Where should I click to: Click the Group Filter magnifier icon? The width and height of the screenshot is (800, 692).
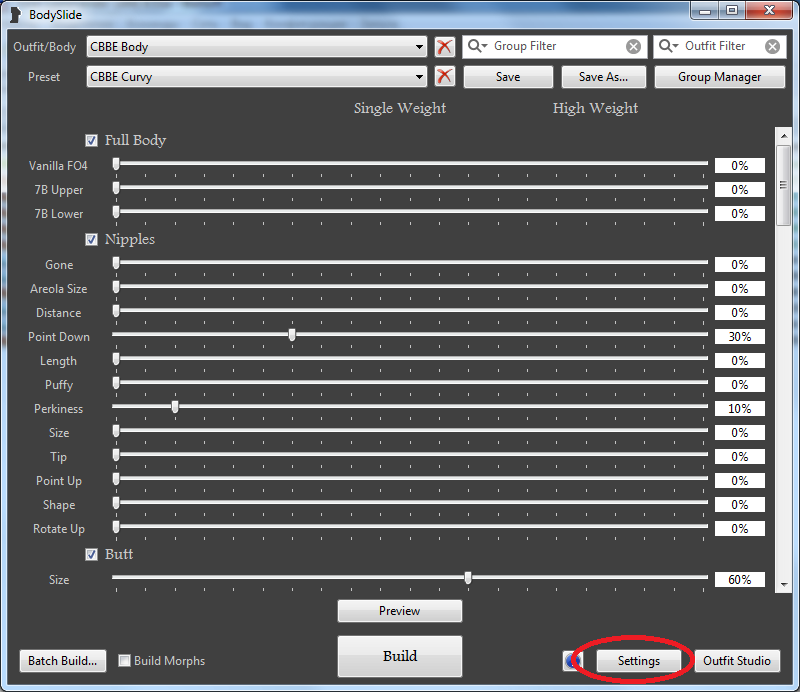pos(477,46)
